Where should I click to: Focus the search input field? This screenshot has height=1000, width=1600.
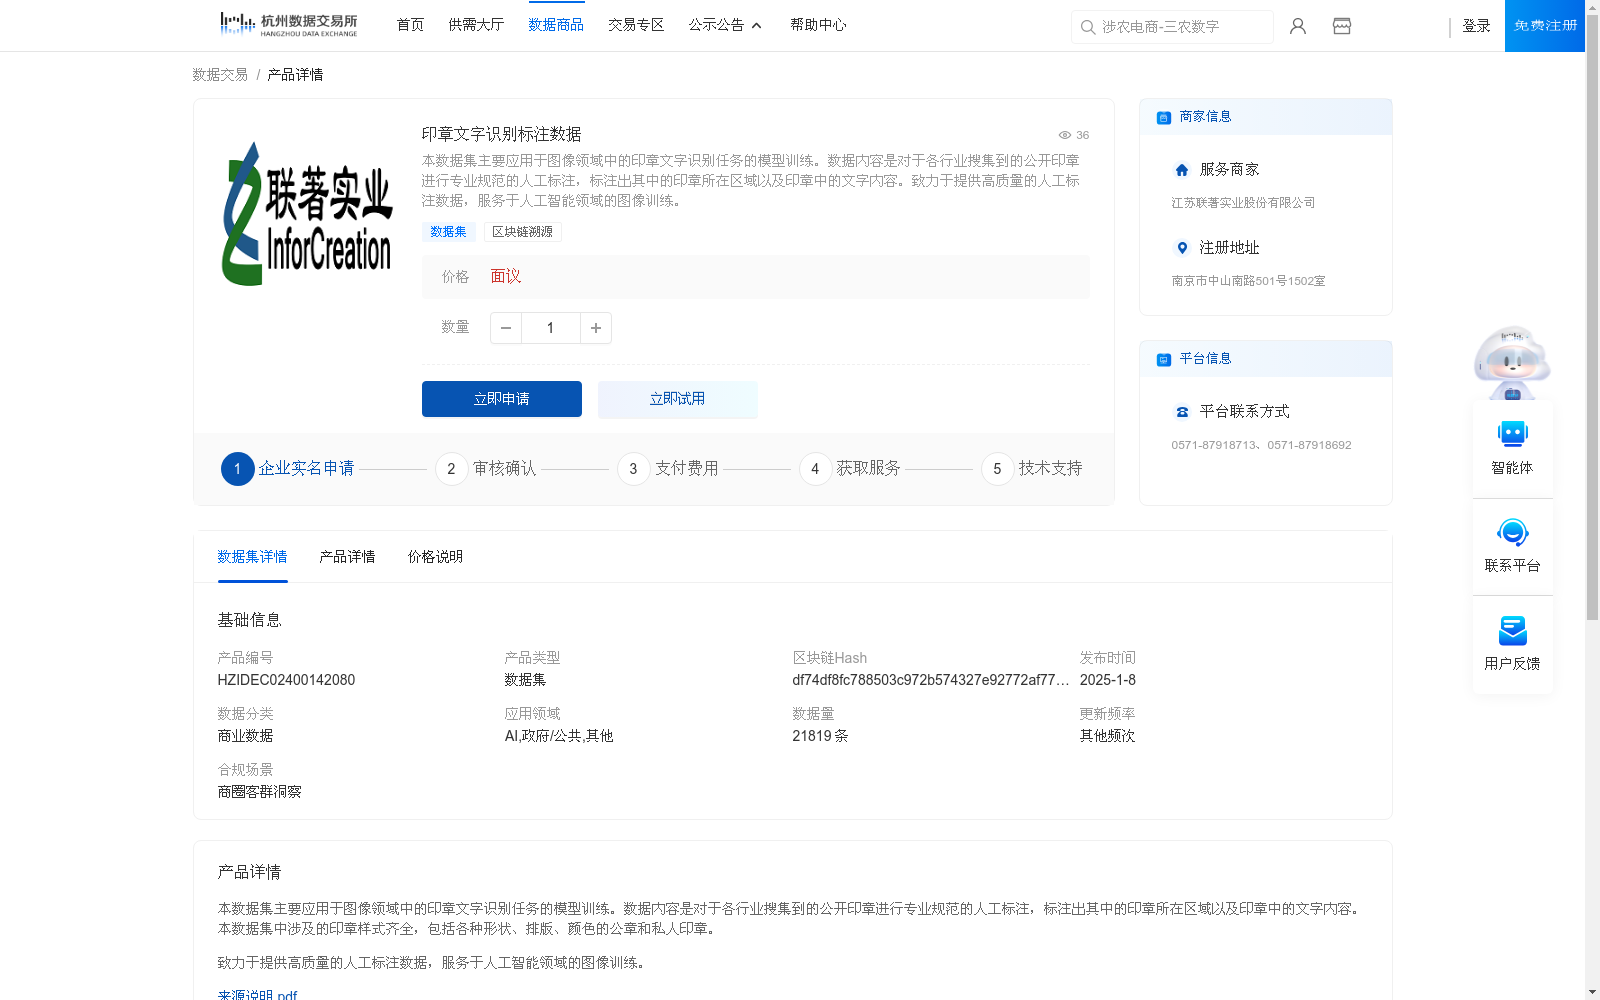click(x=1172, y=27)
